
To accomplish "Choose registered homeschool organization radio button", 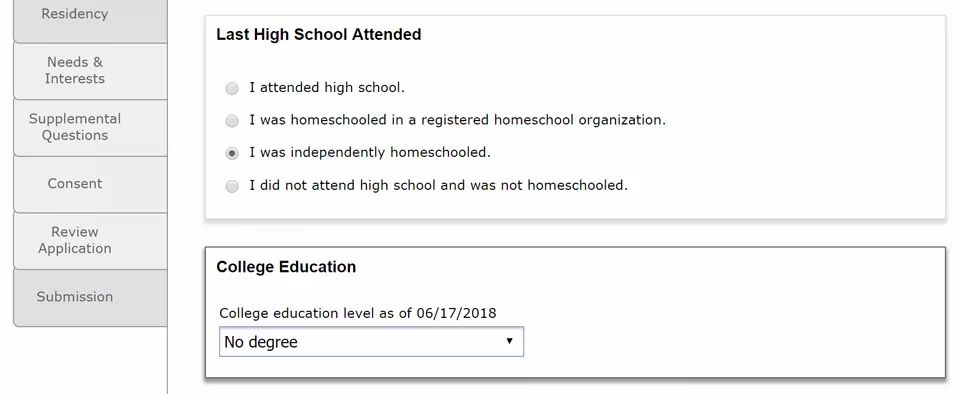I will [231, 121].
